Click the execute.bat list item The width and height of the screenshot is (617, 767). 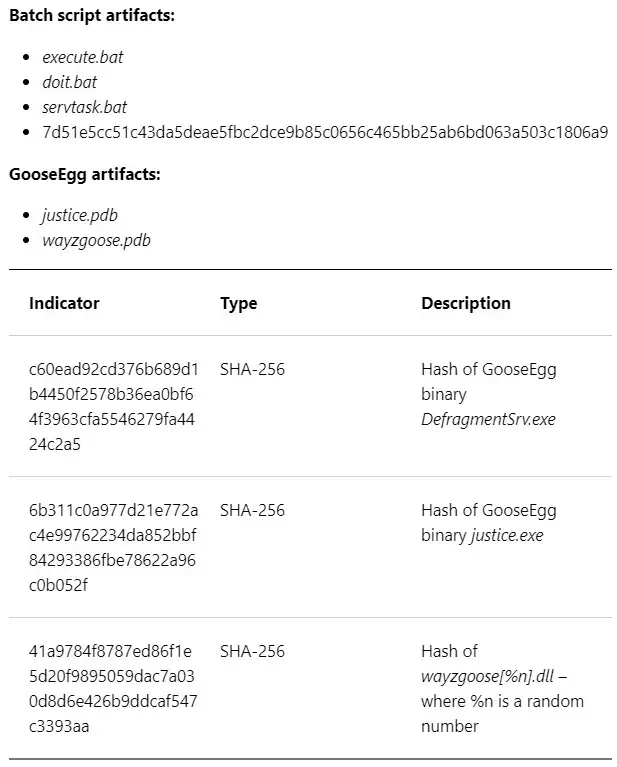point(83,57)
